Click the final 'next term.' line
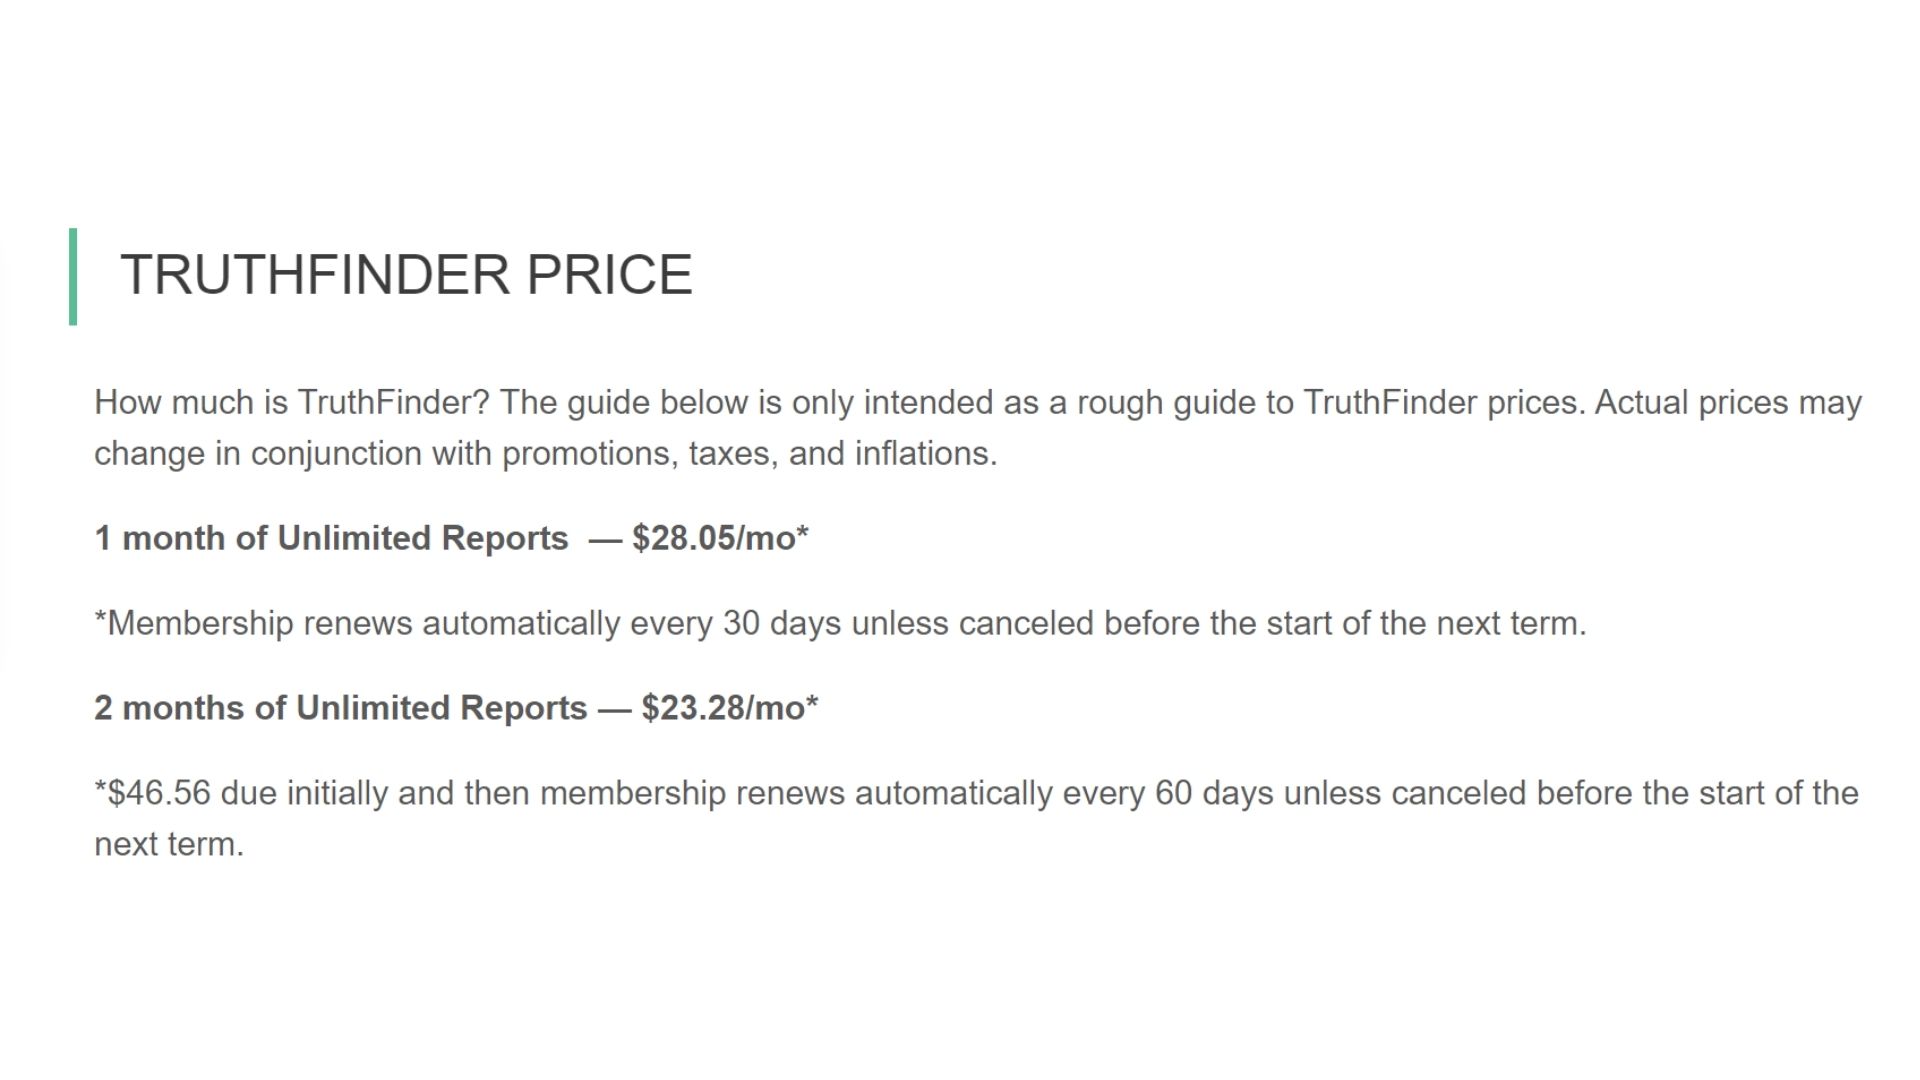Viewport: 1920px width, 1080px height. click(169, 844)
